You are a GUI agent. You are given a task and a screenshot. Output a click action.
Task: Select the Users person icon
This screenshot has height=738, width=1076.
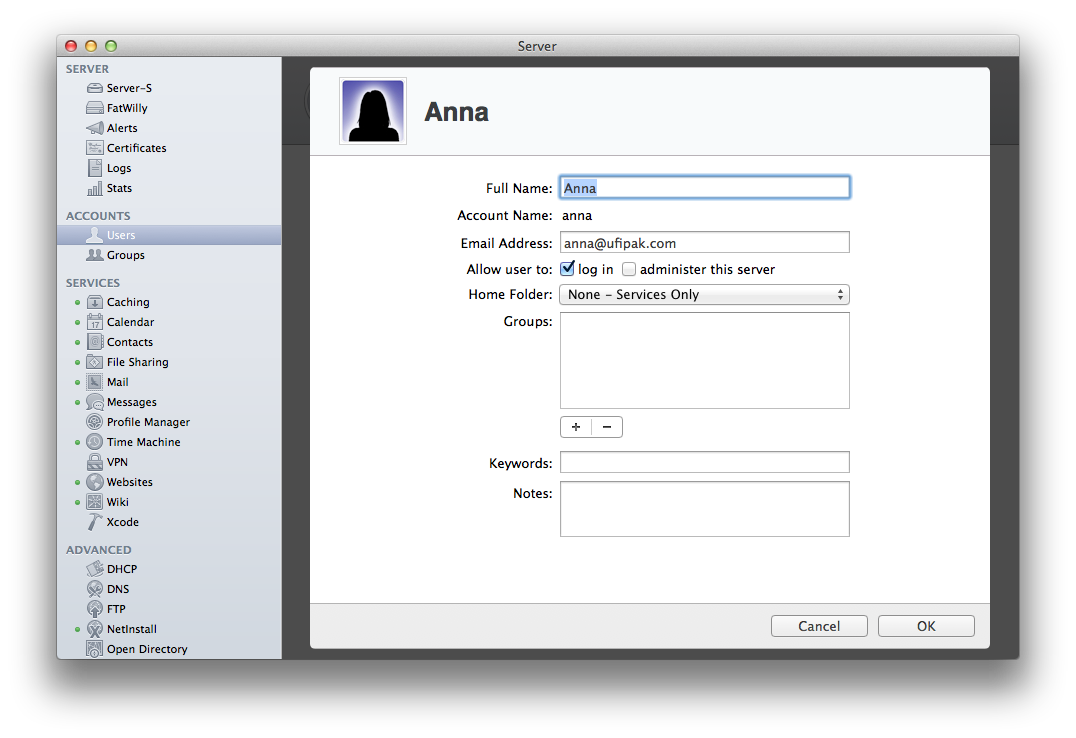pyautogui.click(x=95, y=235)
